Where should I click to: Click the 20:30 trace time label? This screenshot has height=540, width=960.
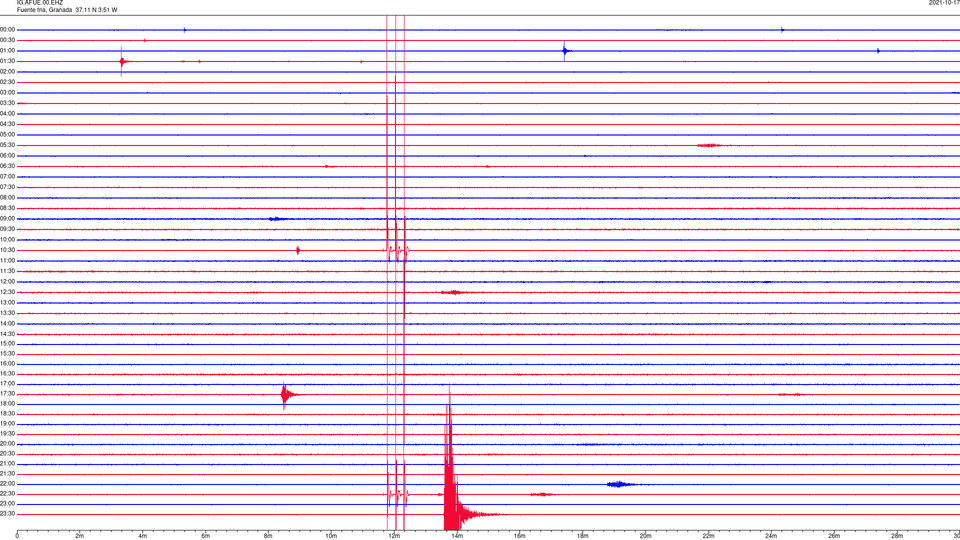point(7,454)
